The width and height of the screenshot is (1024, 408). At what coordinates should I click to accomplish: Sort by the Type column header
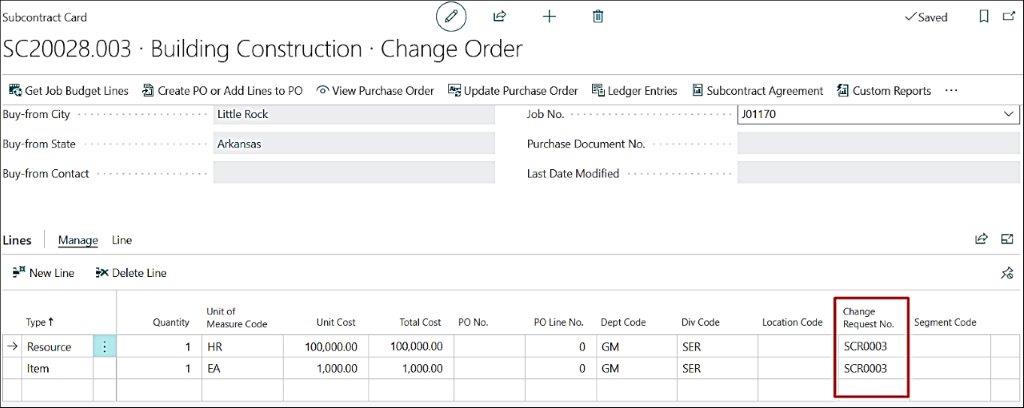click(39, 322)
